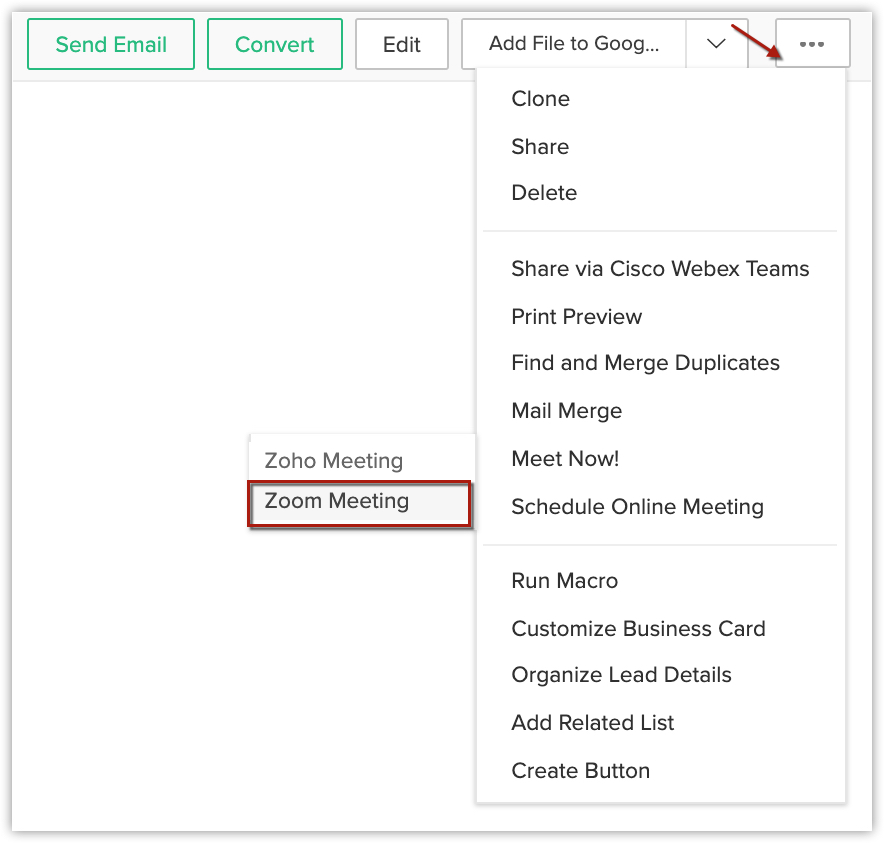
Task: Select Find and Merge Duplicates
Action: (x=645, y=363)
